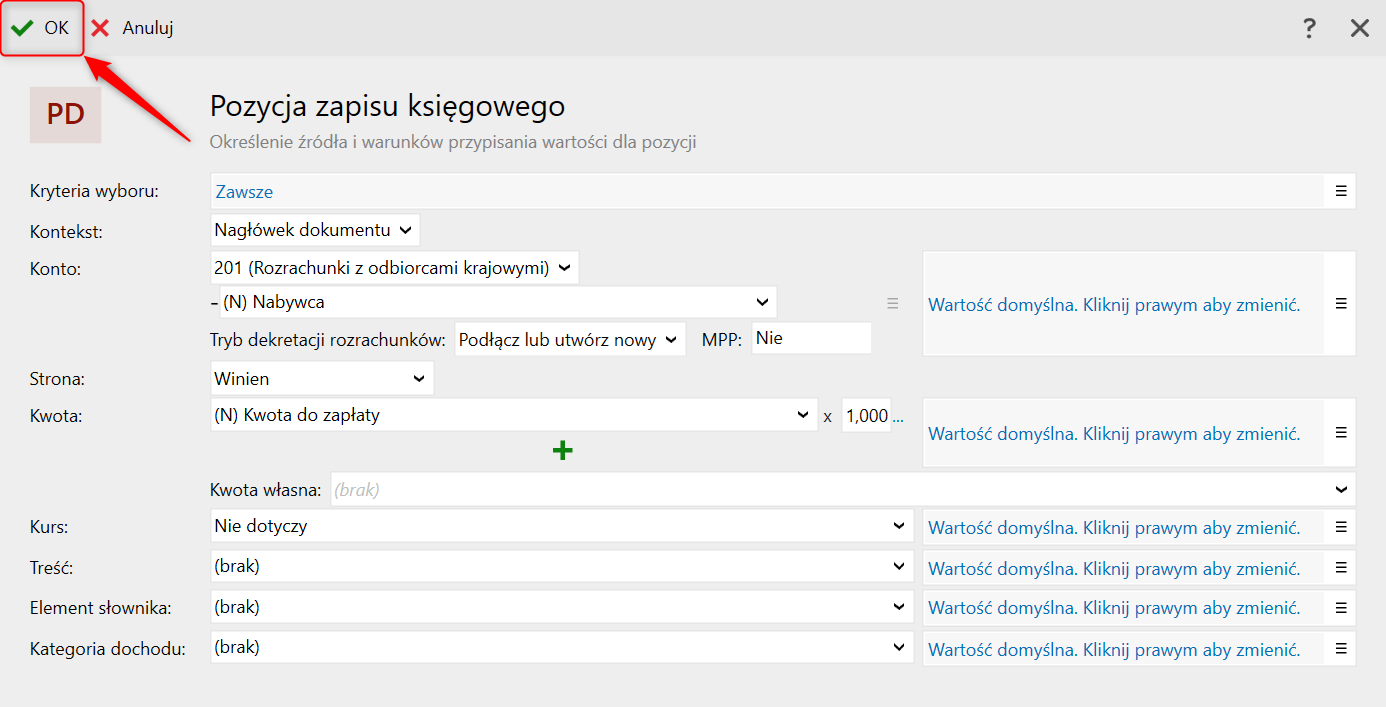Open hamburger menu for Kategoria dochodu row
This screenshot has width=1386, height=707.
1341,648
